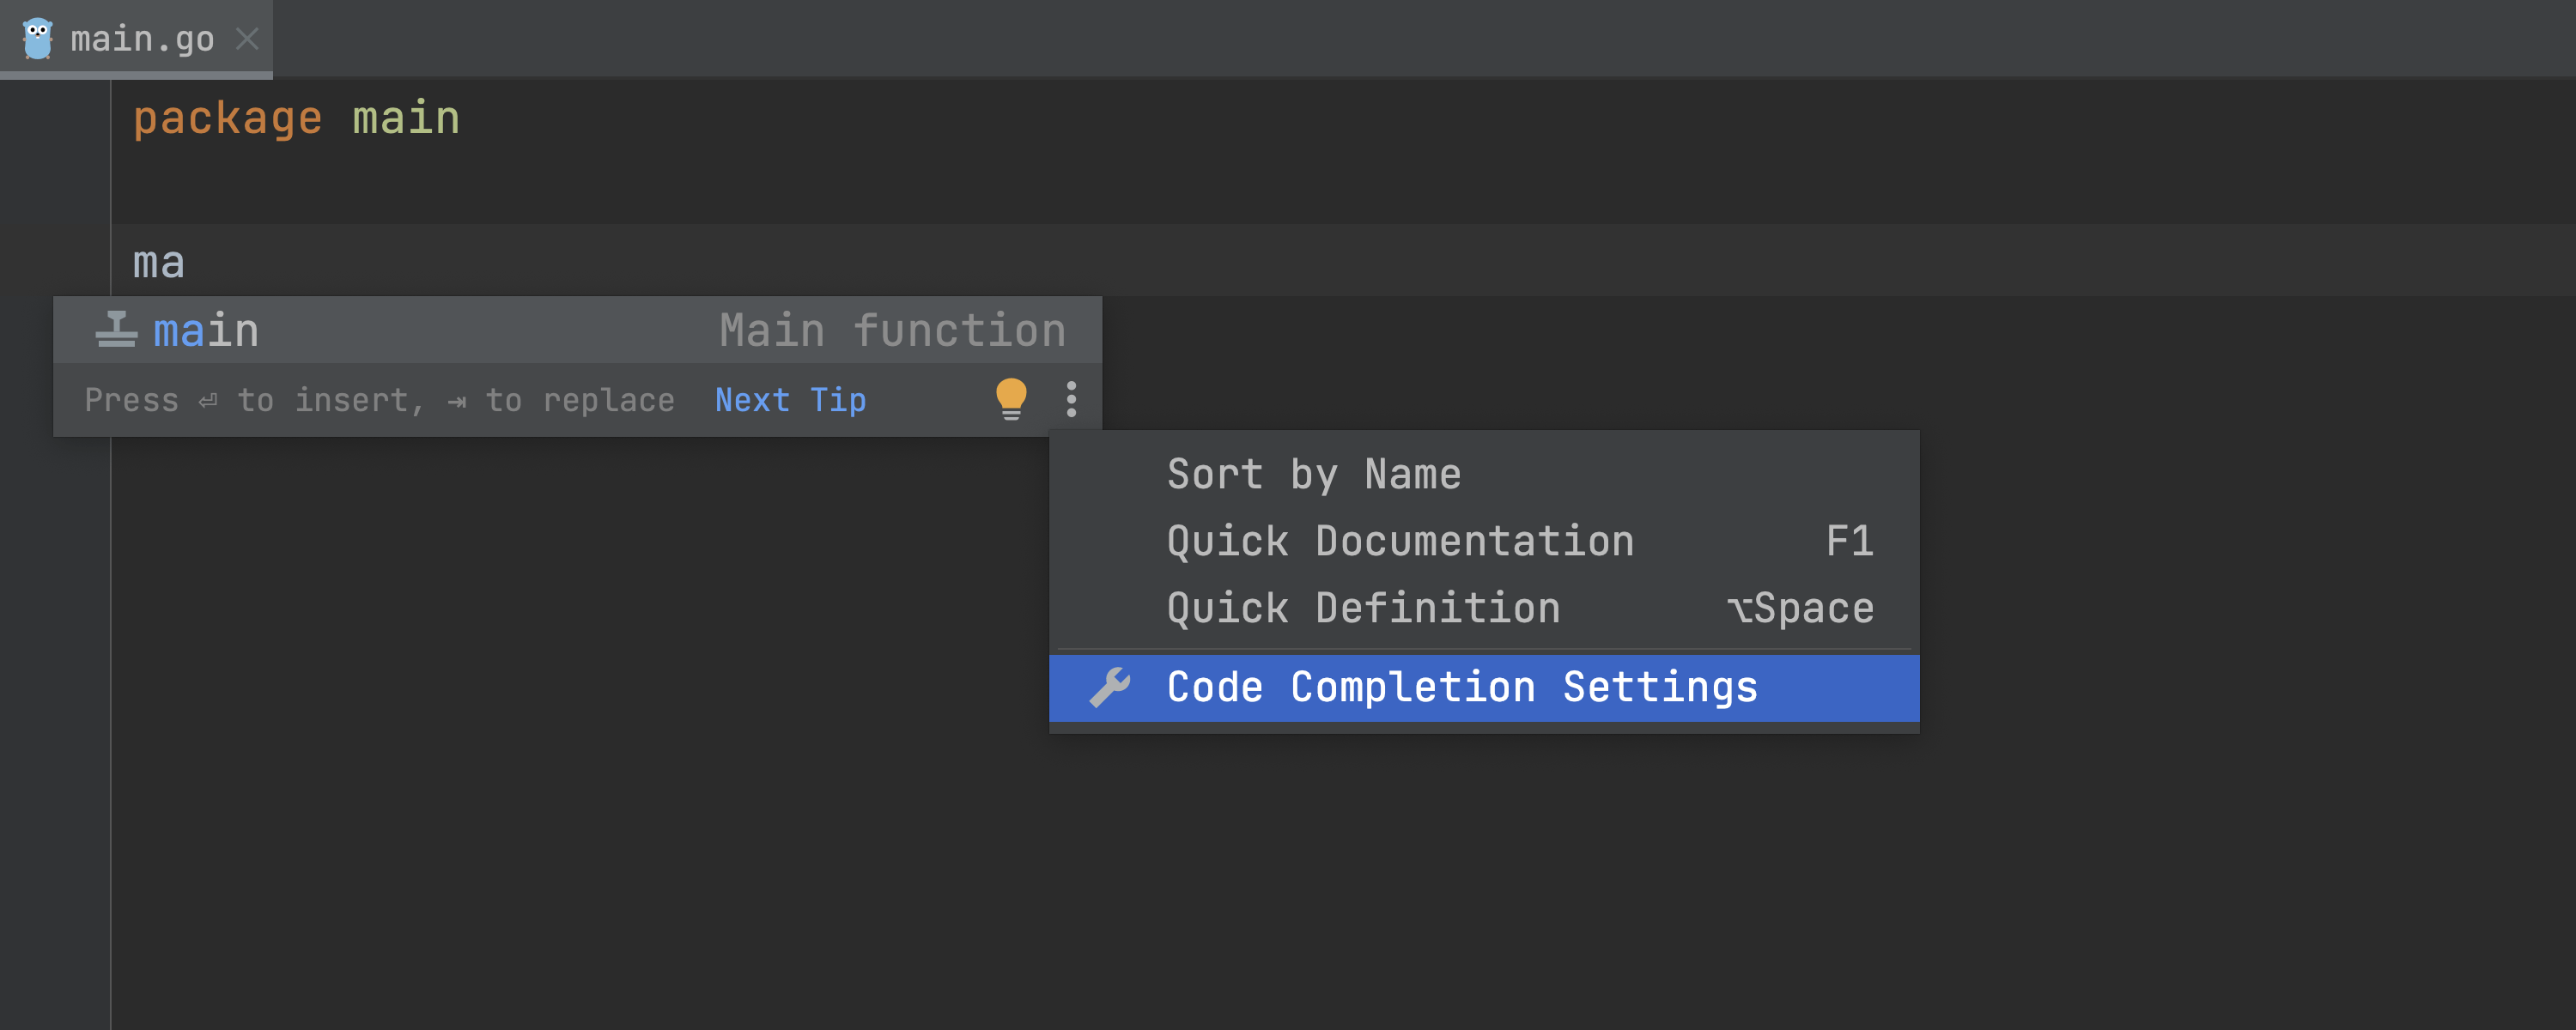Screen dimensions: 2576x1030
Task: Place cursor after the typed "ma" text
Action: tap(186, 263)
